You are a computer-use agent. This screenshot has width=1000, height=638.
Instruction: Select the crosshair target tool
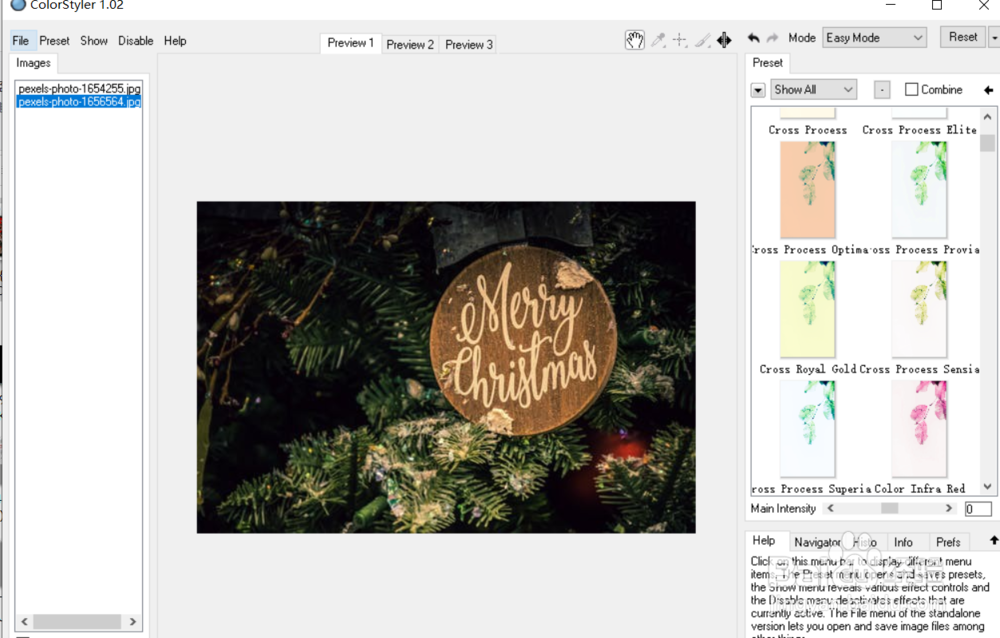tap(680, 40)
